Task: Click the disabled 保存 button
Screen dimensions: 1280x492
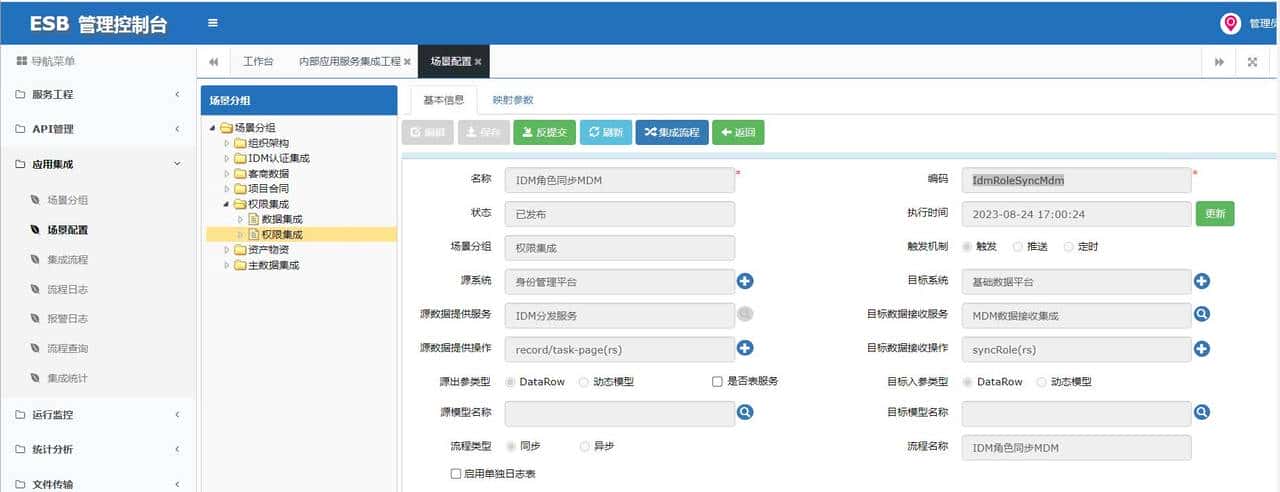Action: 484,132
